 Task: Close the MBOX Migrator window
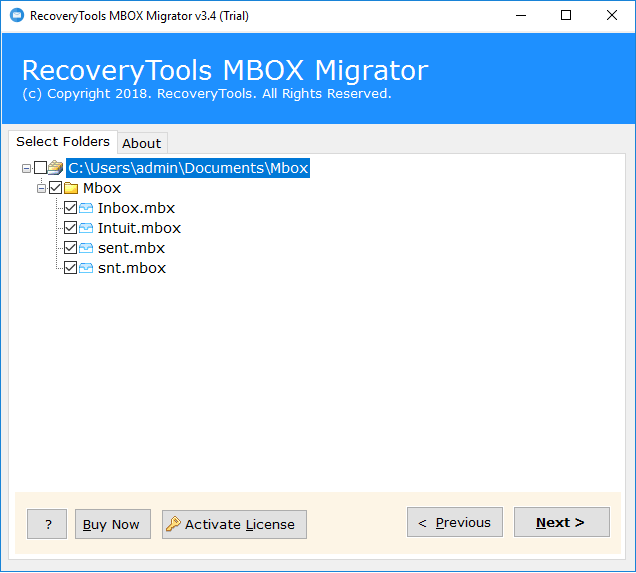[x=612, y=15]
